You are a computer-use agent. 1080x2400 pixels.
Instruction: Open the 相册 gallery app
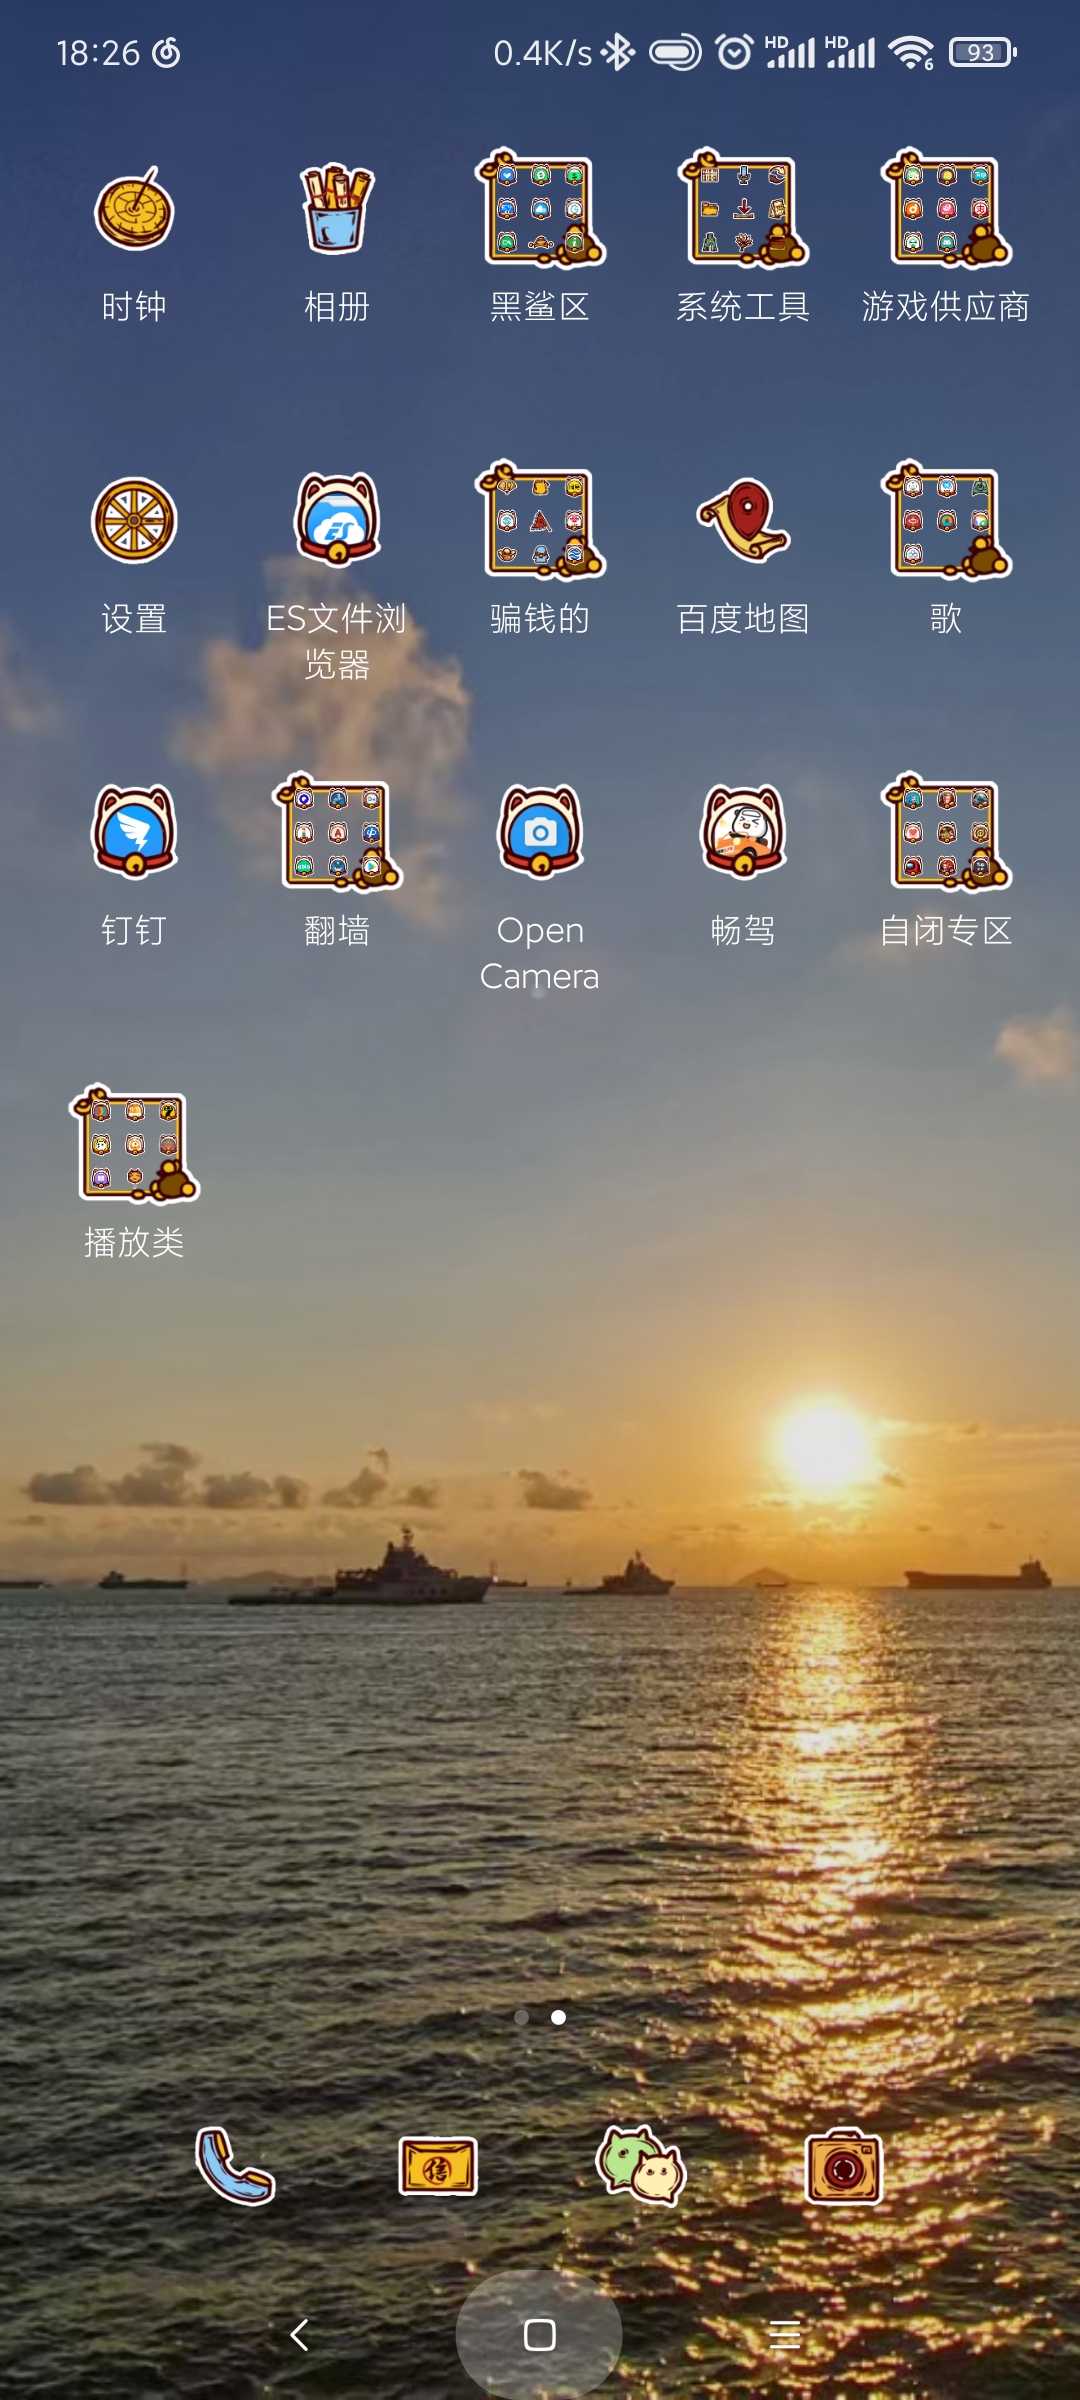337,211
